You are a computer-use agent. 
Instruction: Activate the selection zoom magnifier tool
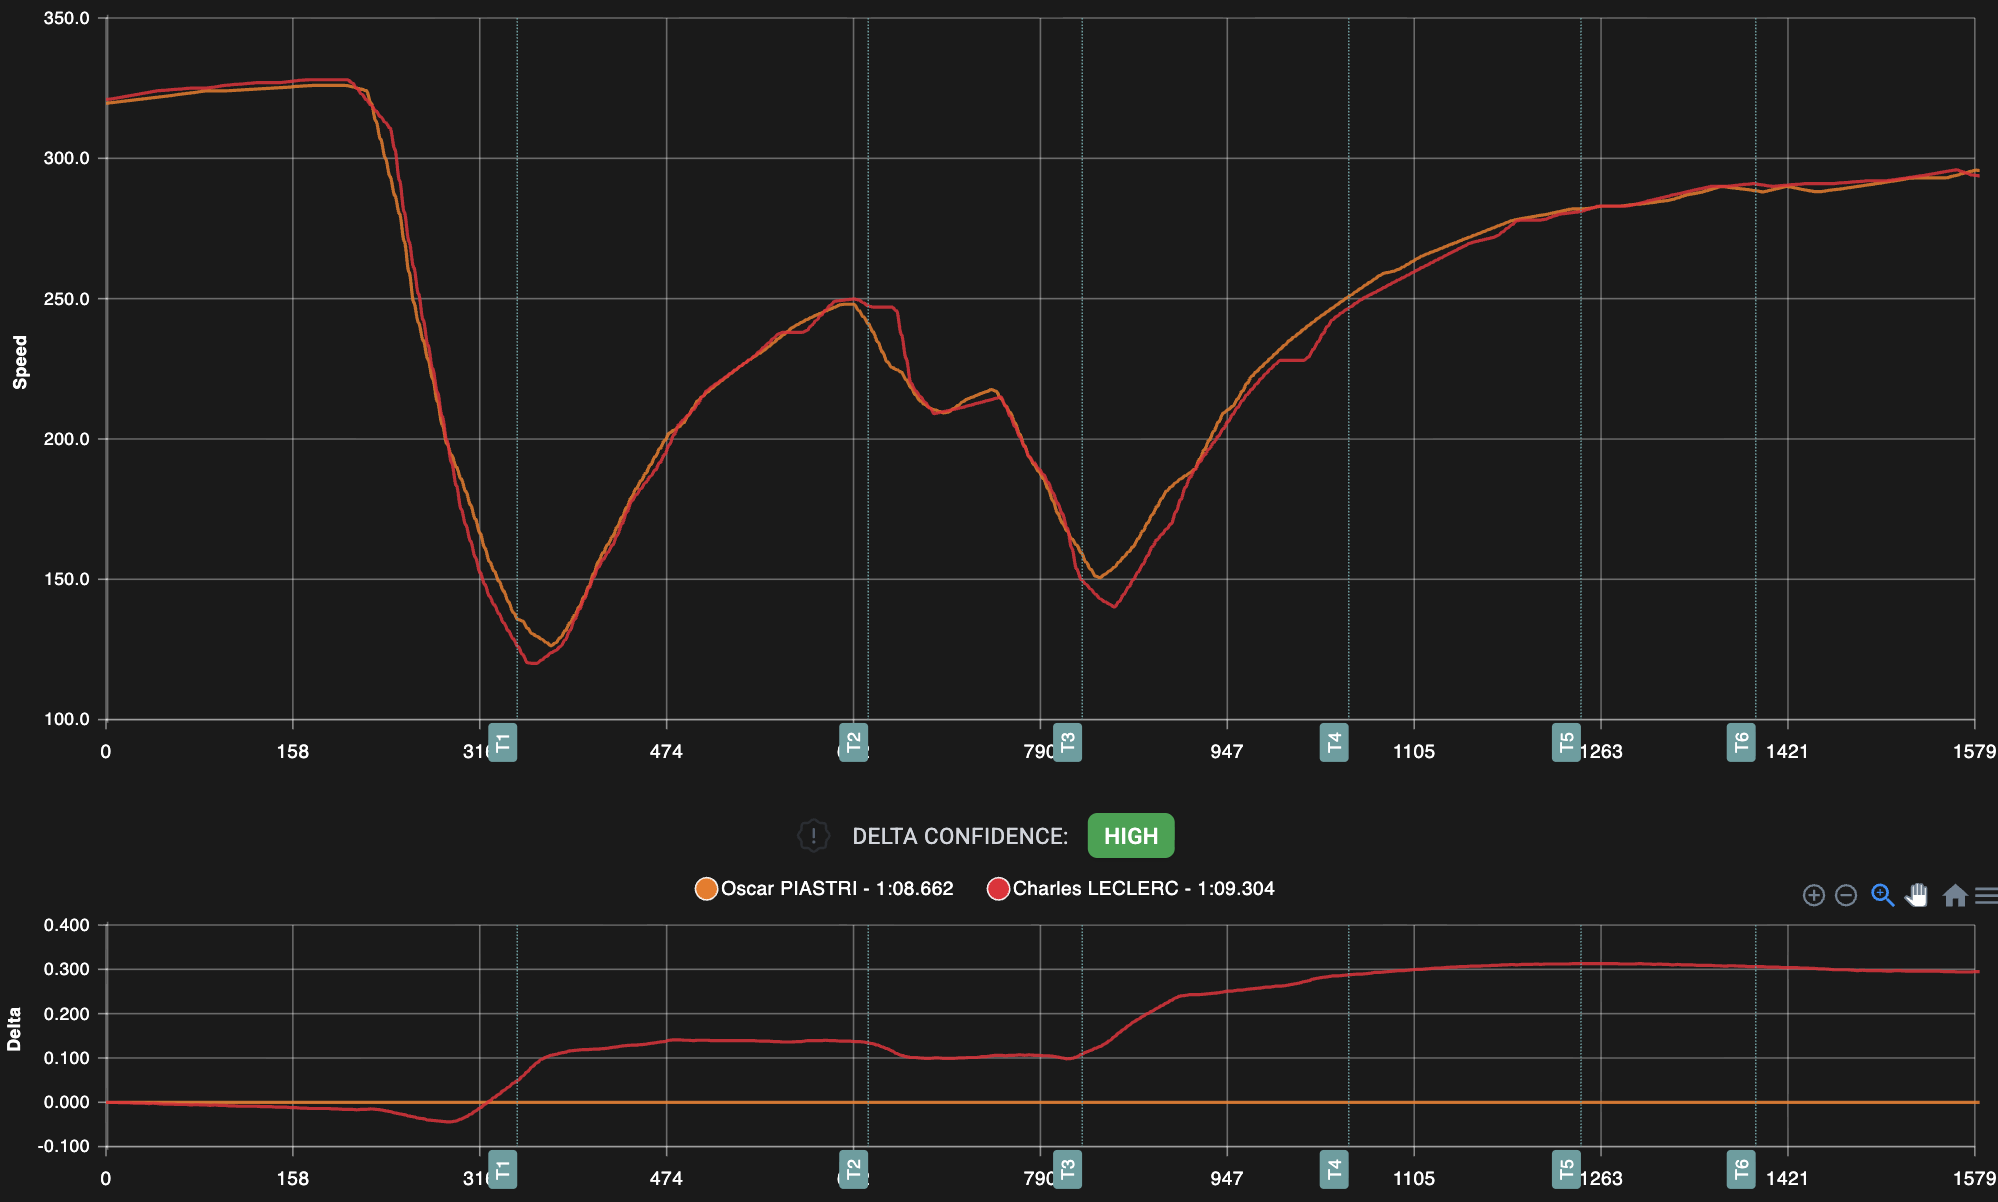coord(1882,895)
